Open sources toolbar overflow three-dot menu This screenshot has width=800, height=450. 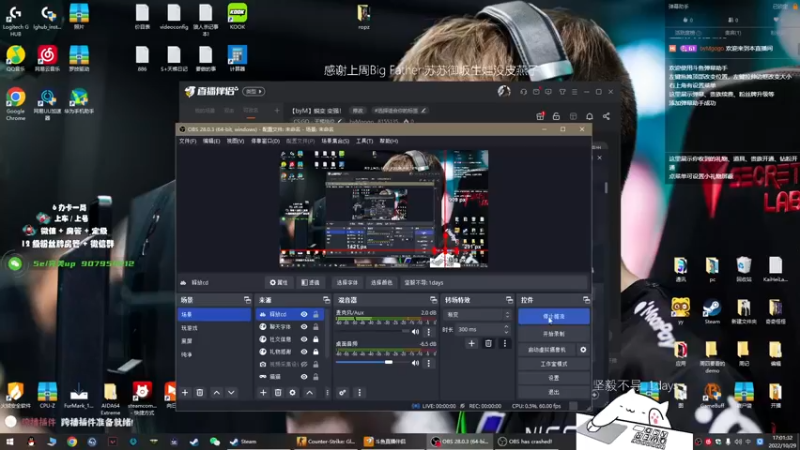point(327,392)
